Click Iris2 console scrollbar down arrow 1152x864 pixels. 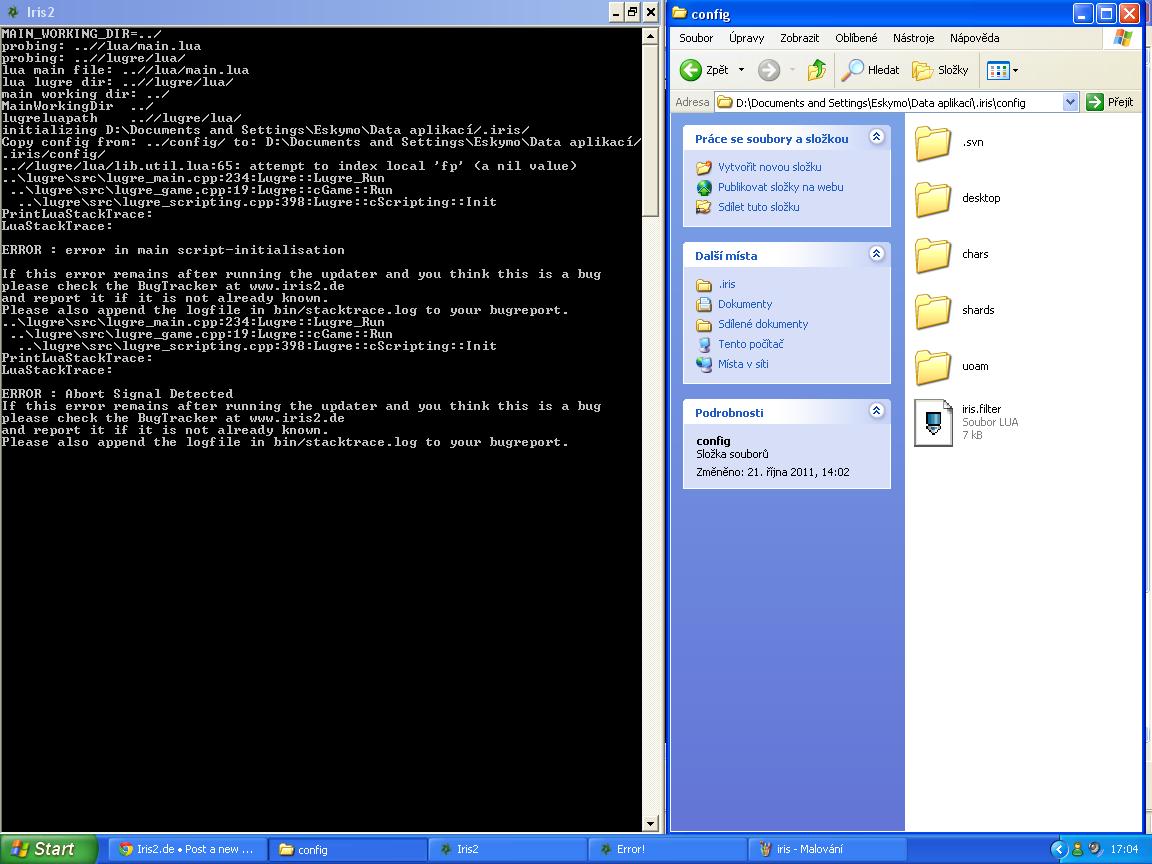pyautogui.click(x=650, y=824)
